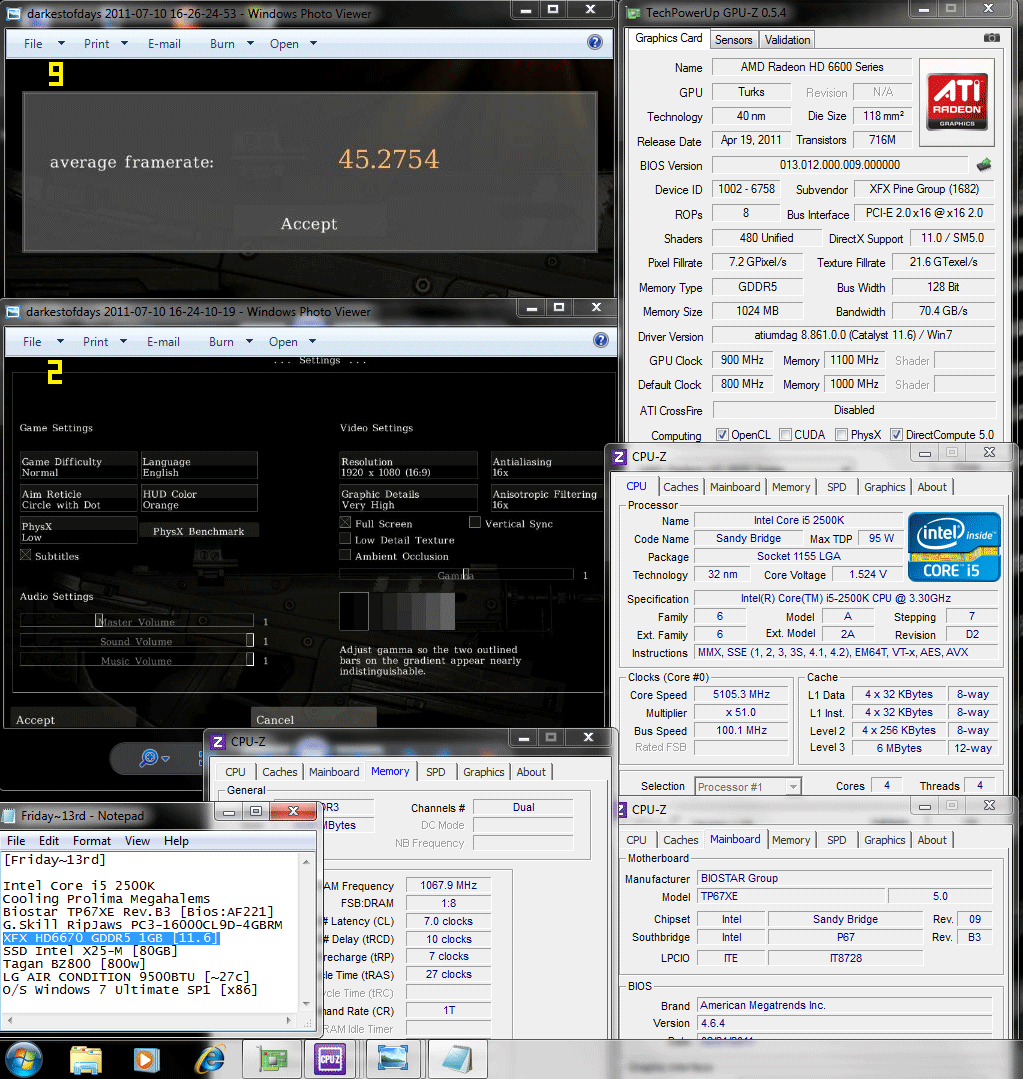The height and width of the screenshot is (1079, 1023).
Task: Toggle Full Screen checkbox in game settings
Action: coord(345,522)
